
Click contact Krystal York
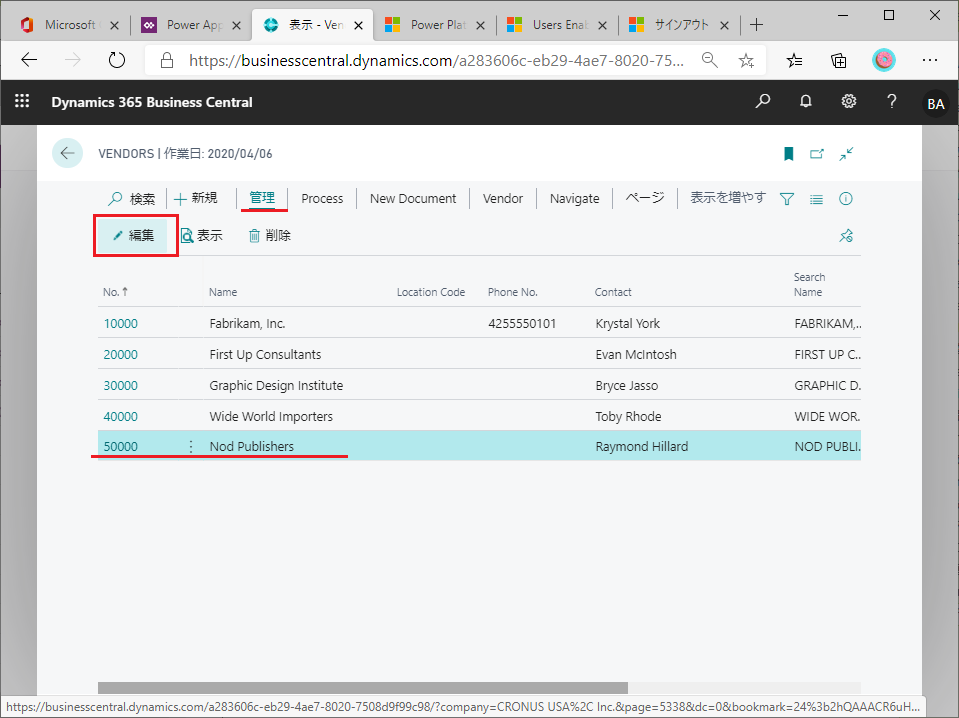pos(628,324)
